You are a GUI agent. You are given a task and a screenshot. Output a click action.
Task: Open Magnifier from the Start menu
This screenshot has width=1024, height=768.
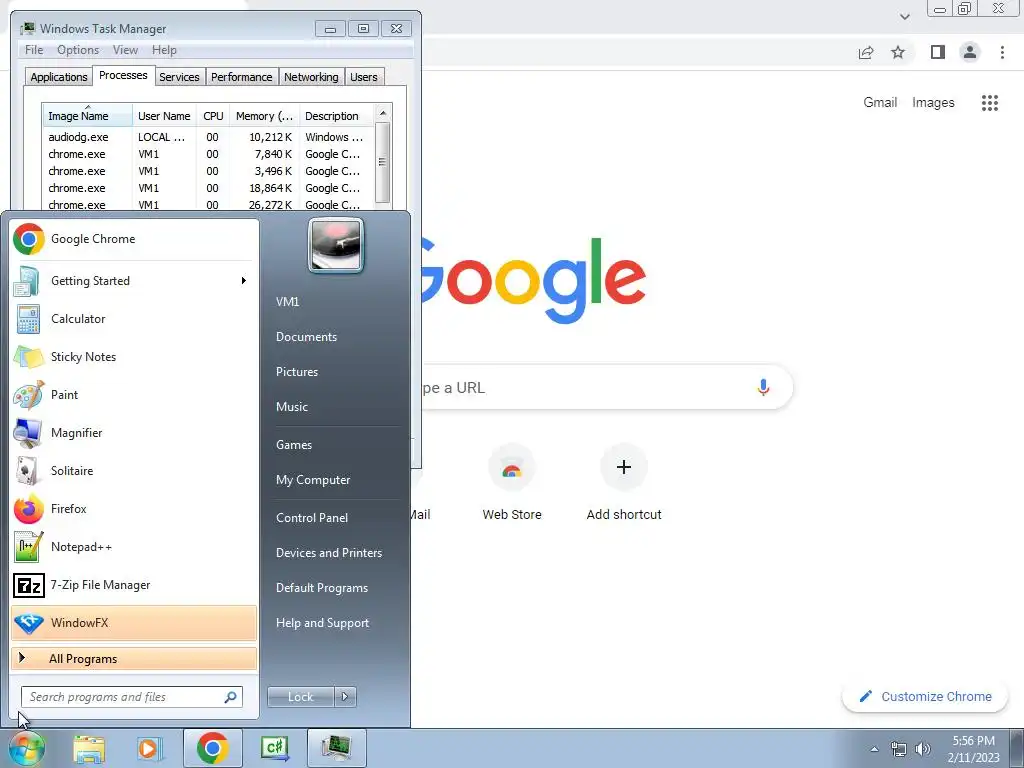coord(134,432)
